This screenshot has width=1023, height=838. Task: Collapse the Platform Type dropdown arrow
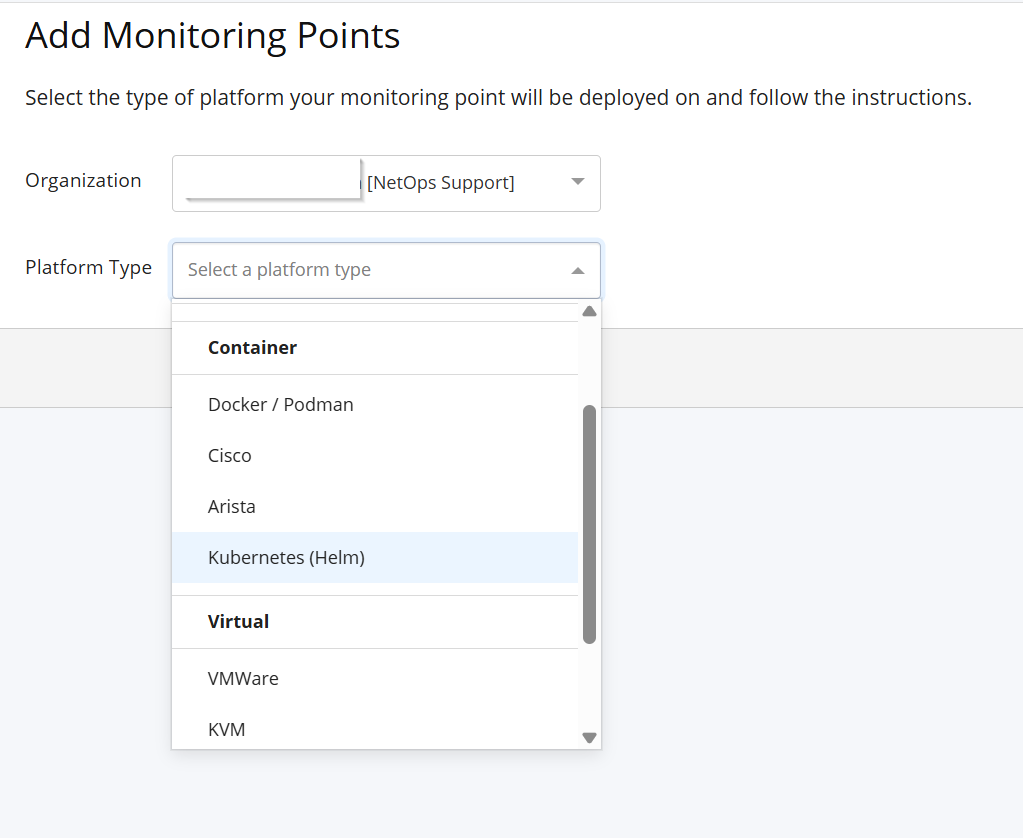click(x=577, y=270)
